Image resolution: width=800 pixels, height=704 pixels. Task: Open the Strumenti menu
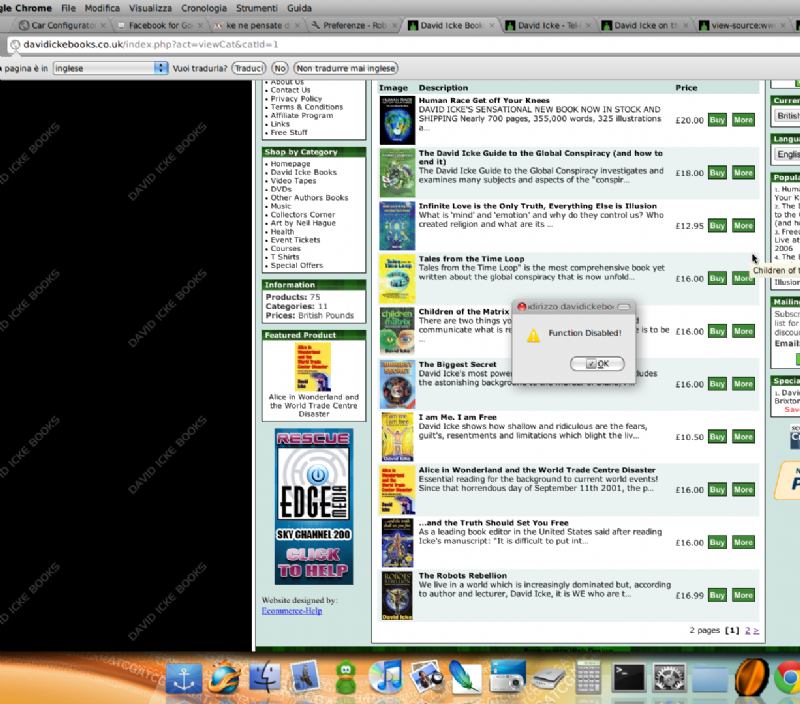click(257, 8)
